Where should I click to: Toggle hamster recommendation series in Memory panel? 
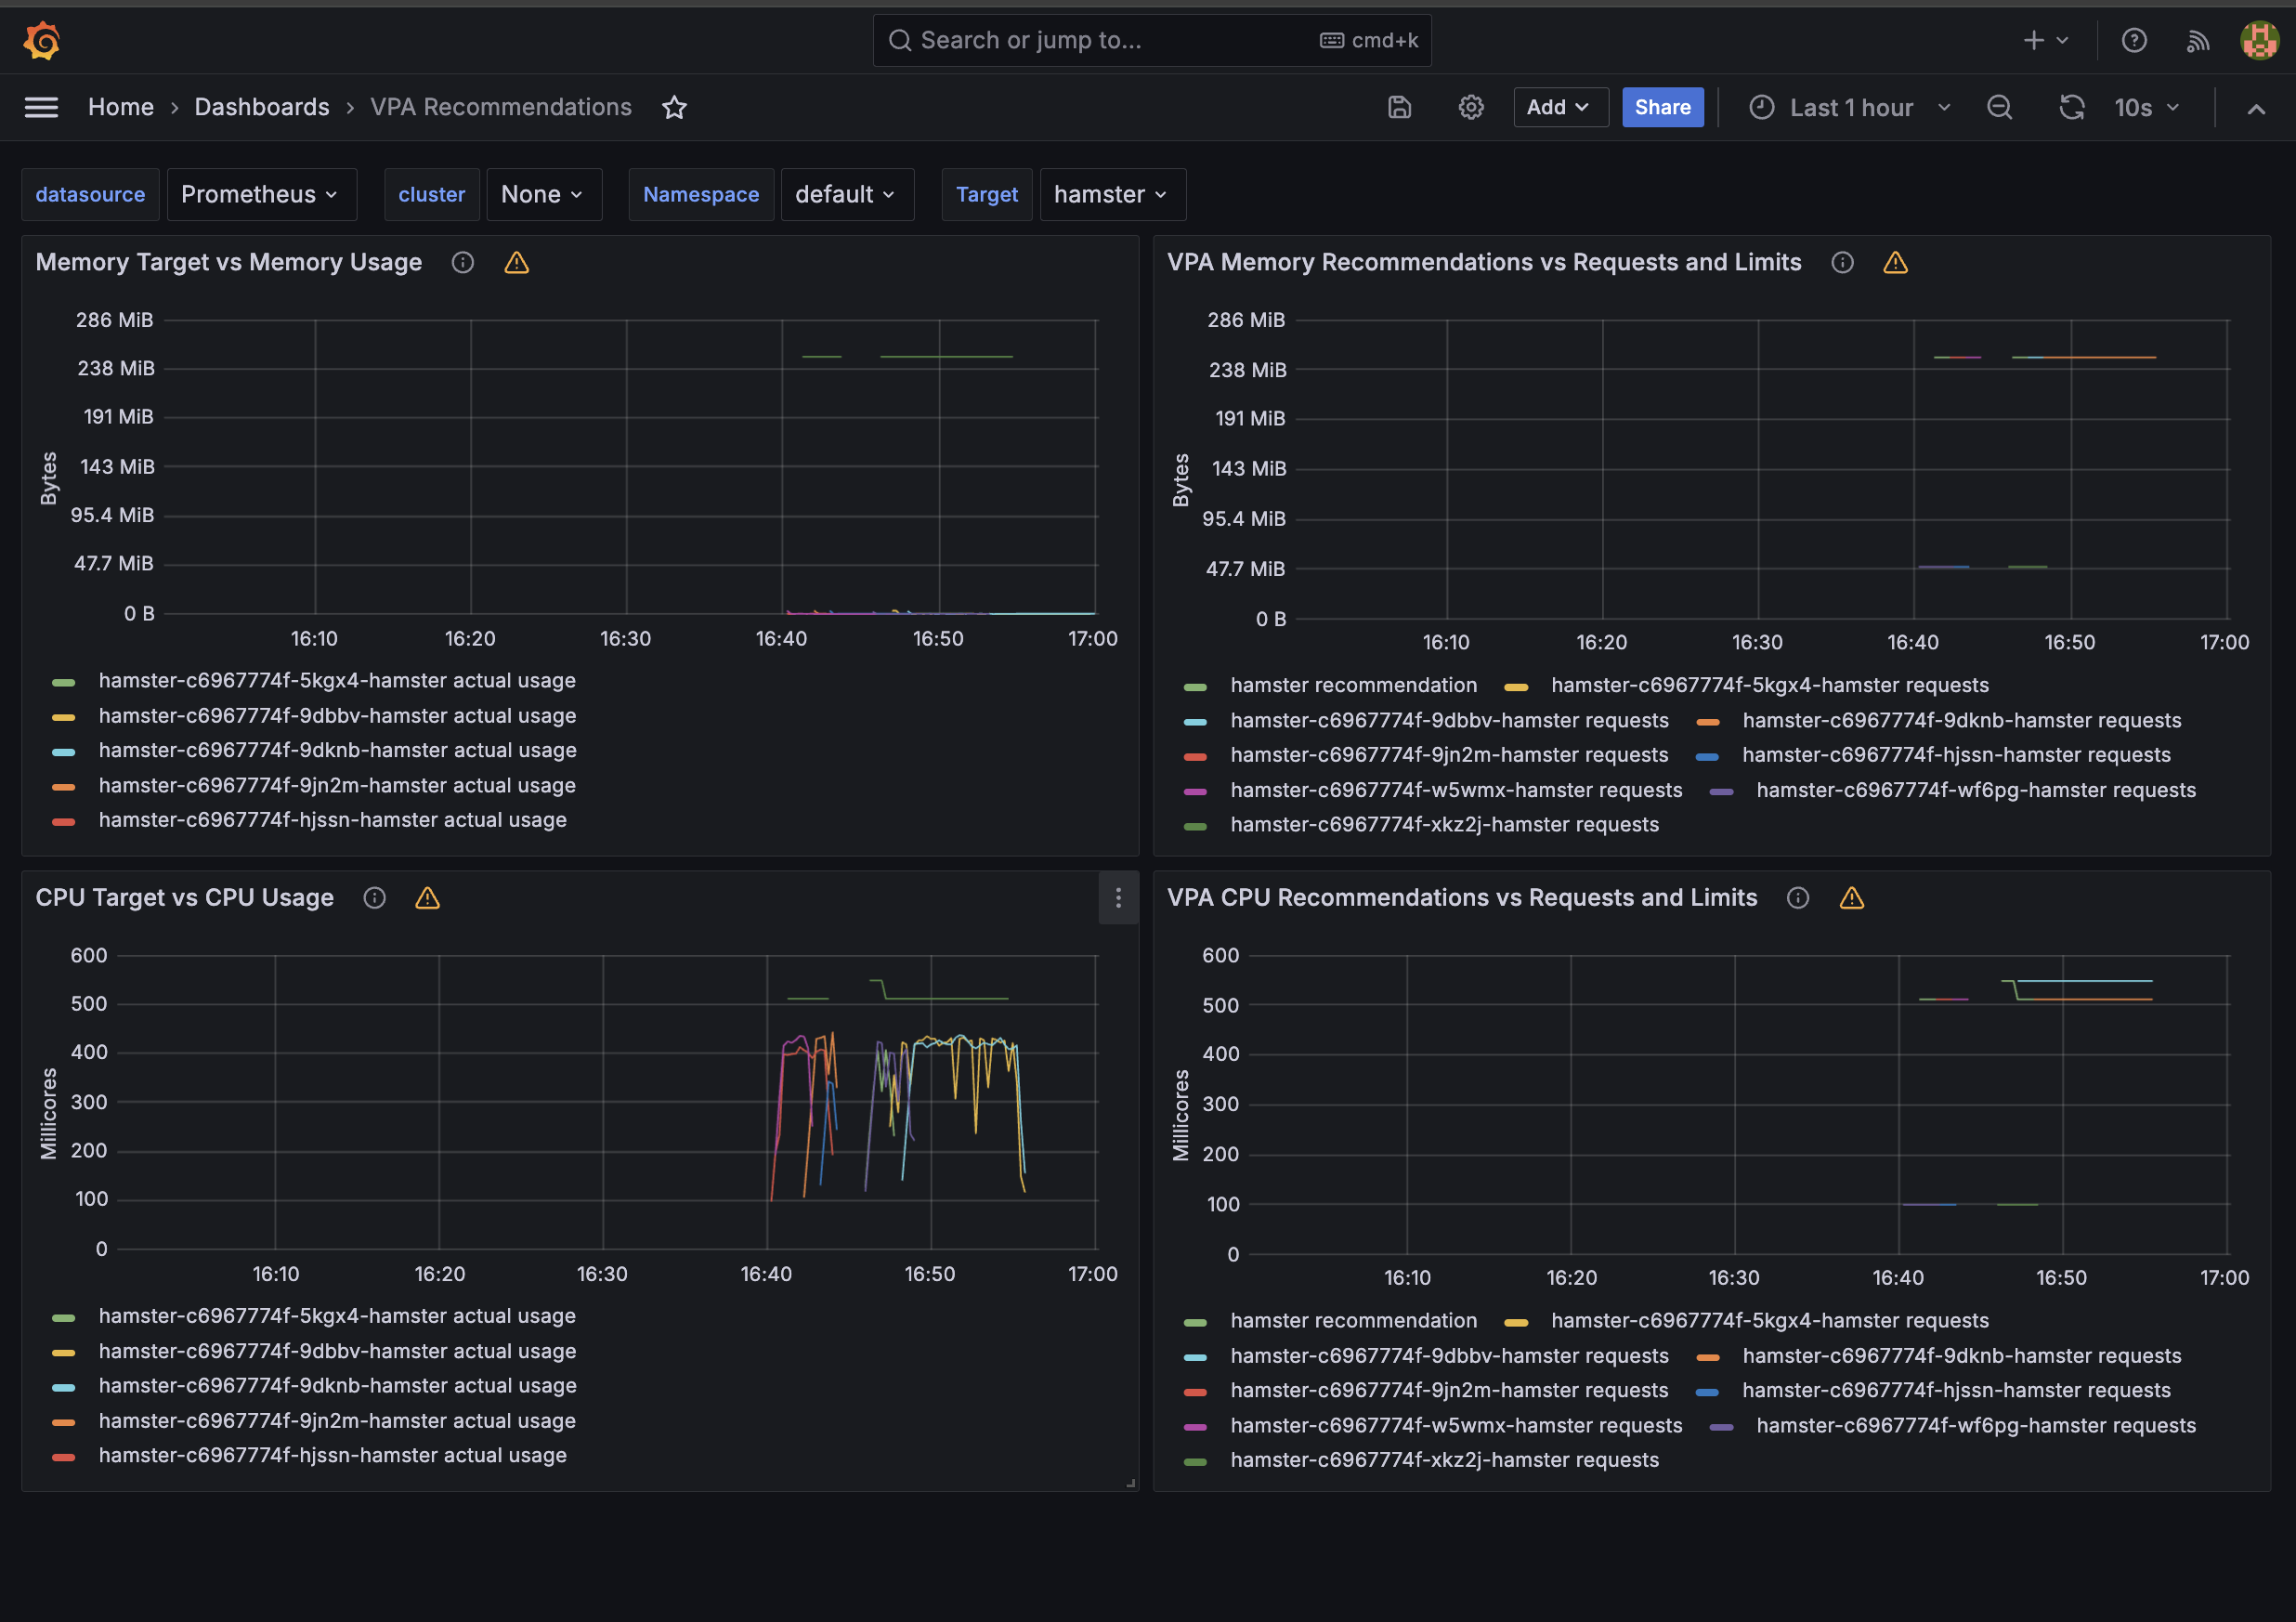(x=1353, y=685)
